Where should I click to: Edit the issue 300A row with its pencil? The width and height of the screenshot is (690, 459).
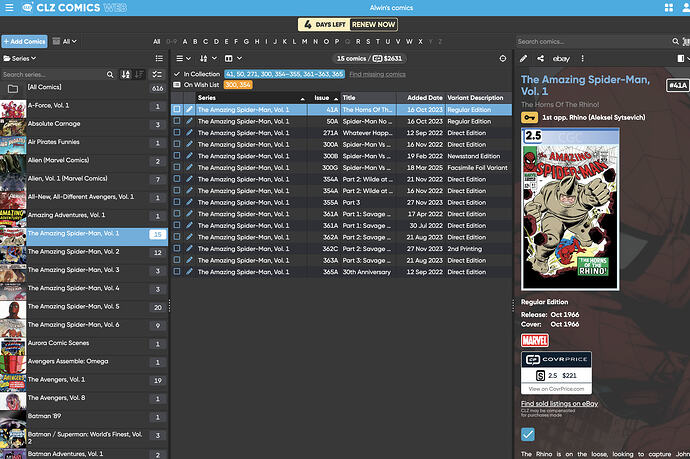pos(189,144)
